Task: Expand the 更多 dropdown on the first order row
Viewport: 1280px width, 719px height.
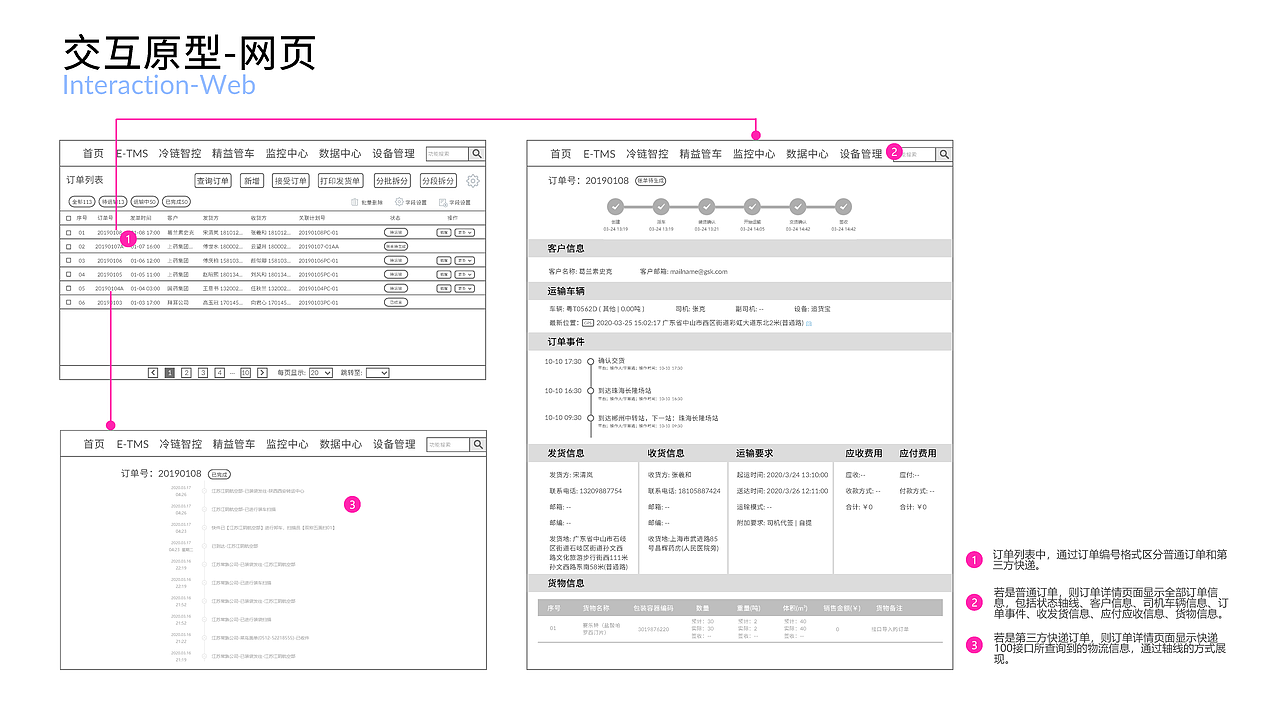Action: [463, 232]
